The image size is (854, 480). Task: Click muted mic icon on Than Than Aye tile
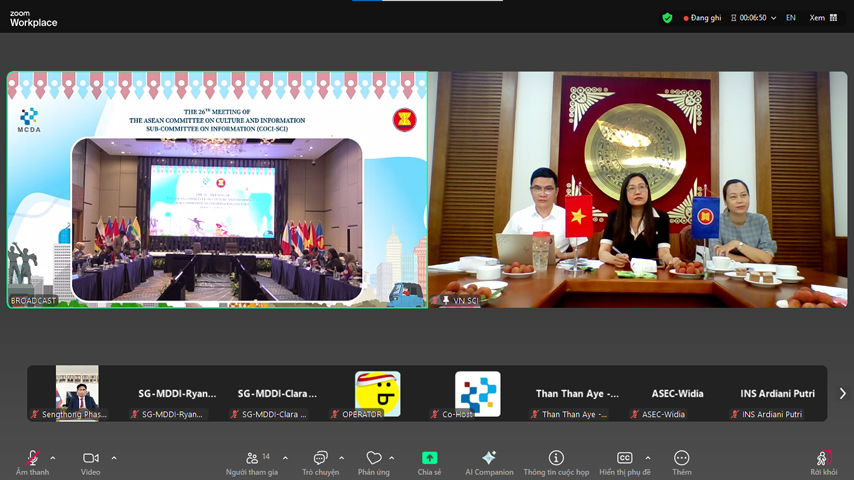click(x=535, y=414)
